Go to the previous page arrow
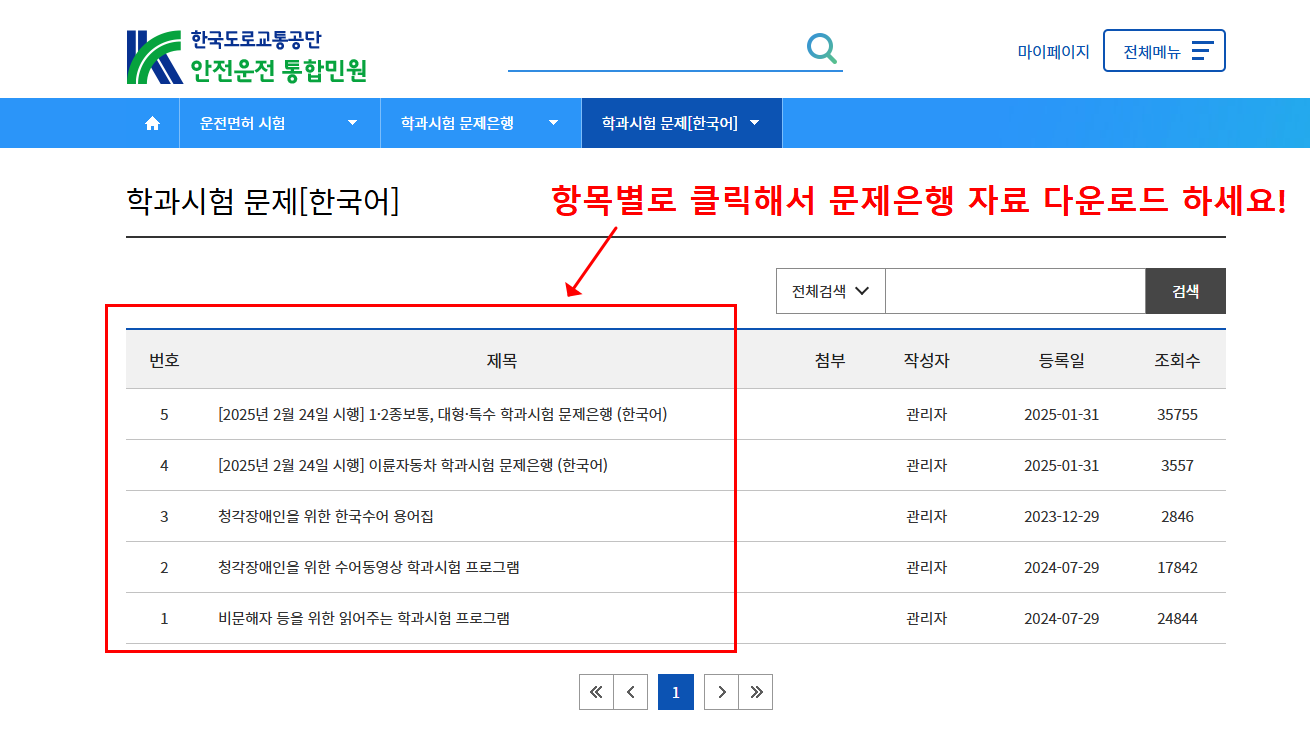Viewport: 1310px width, 737px height. click(631, 691)
